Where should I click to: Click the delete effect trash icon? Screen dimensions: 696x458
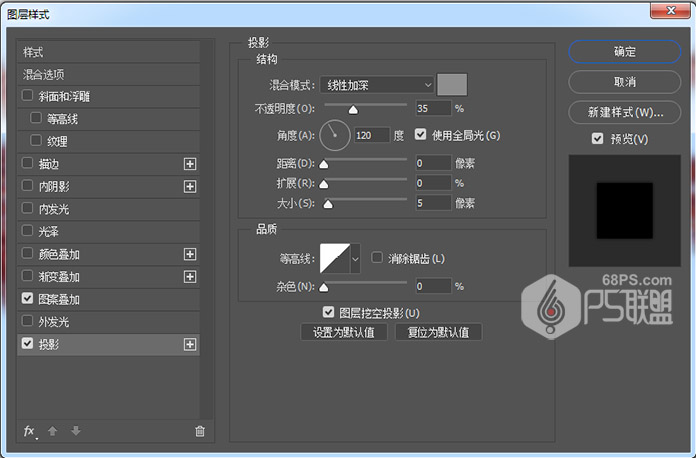click(200, 431)
